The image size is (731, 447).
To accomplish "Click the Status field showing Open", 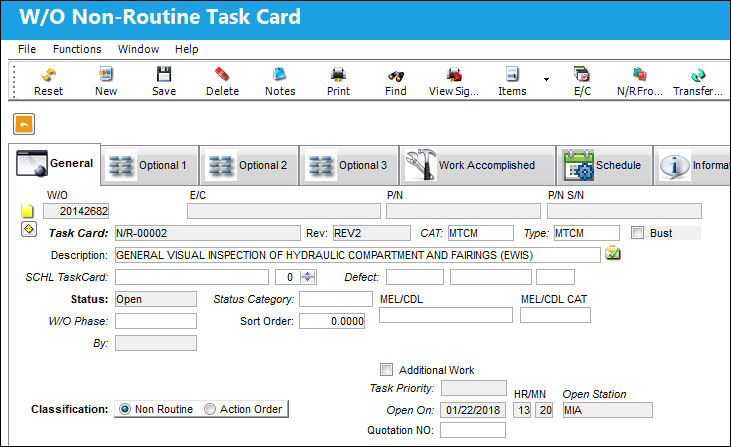I will click(156, 299).
